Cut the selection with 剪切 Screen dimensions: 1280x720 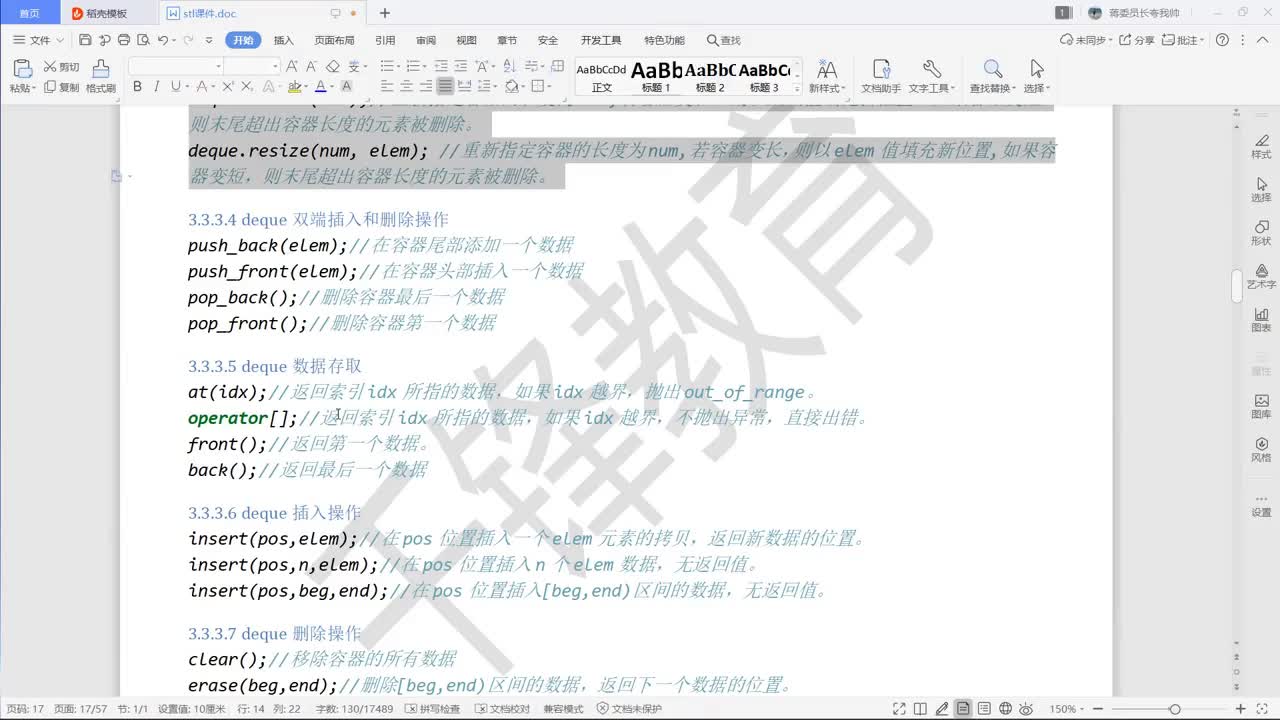coord(61,67)
